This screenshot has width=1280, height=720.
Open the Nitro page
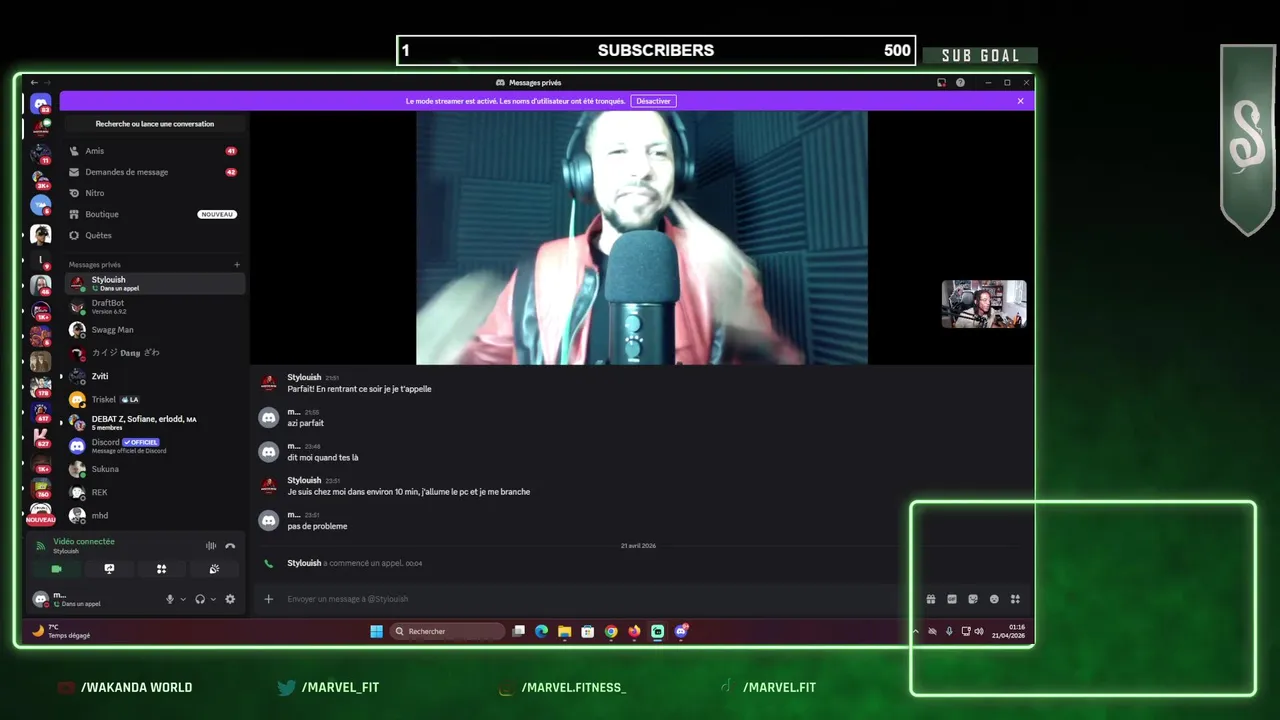click(154, 193)
